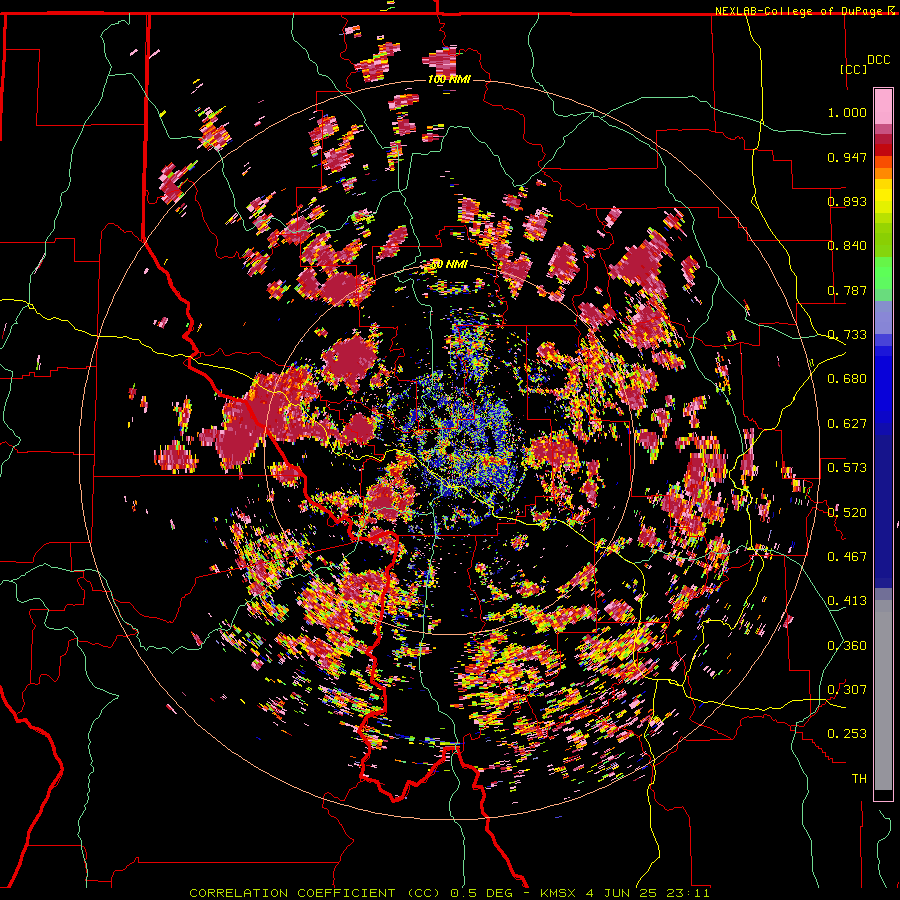
Task: Click the 1.000 value on the color scale
Action: (847, 112)
